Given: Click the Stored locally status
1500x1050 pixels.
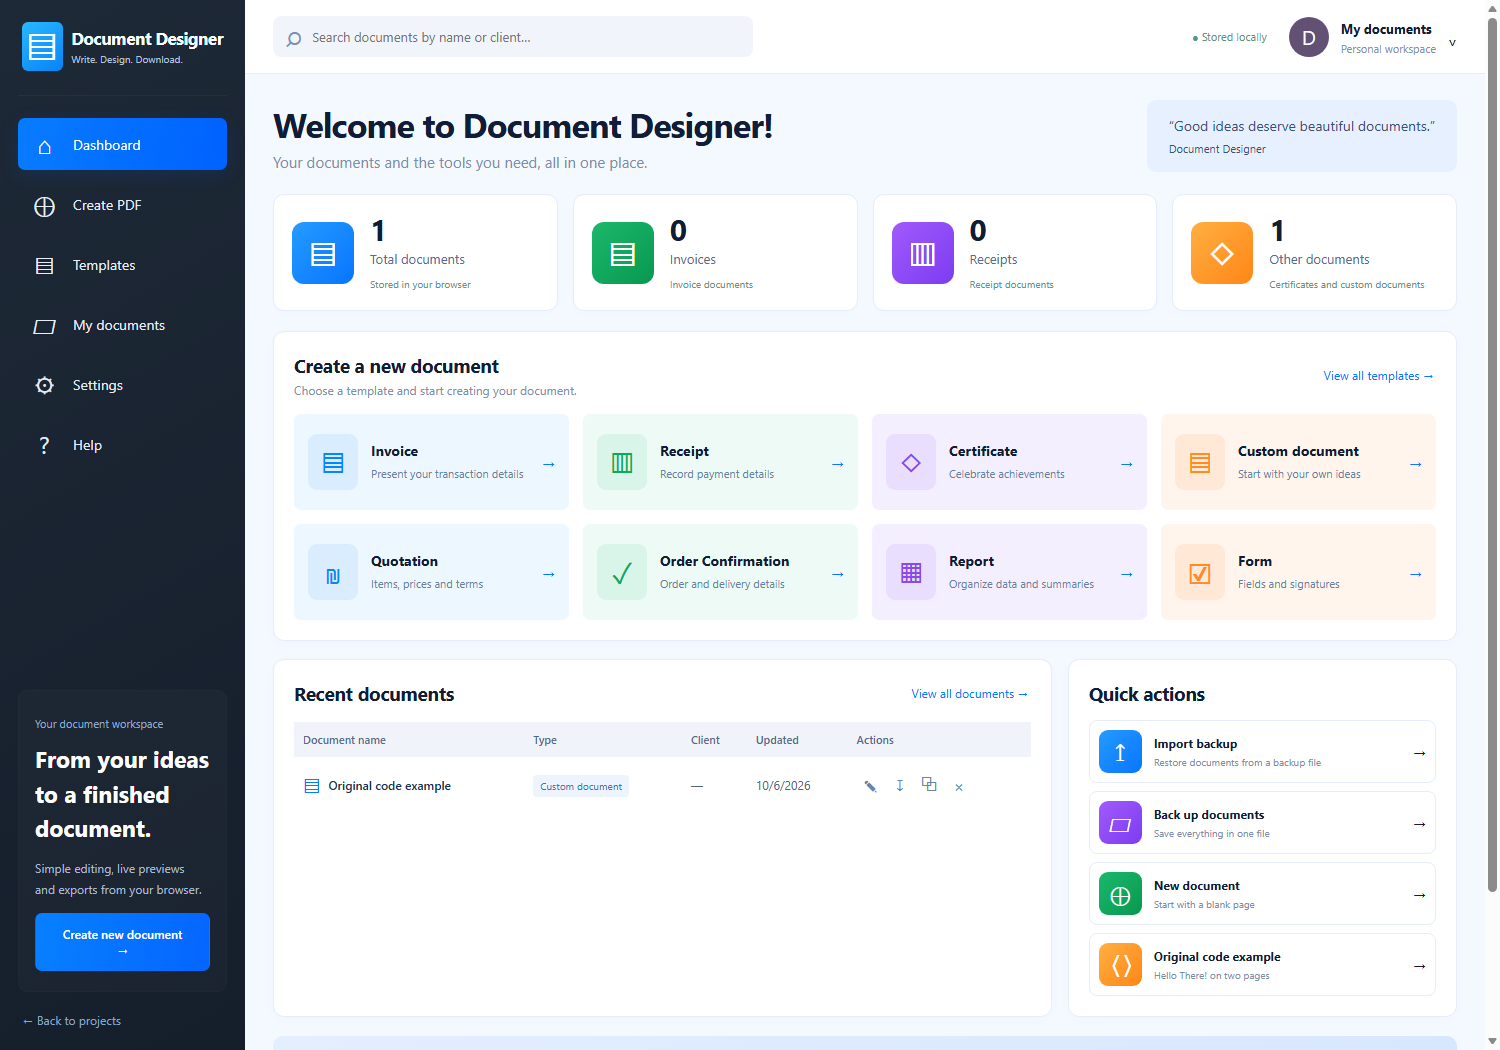Looking at the screenshot, I should coord(1229,37).
